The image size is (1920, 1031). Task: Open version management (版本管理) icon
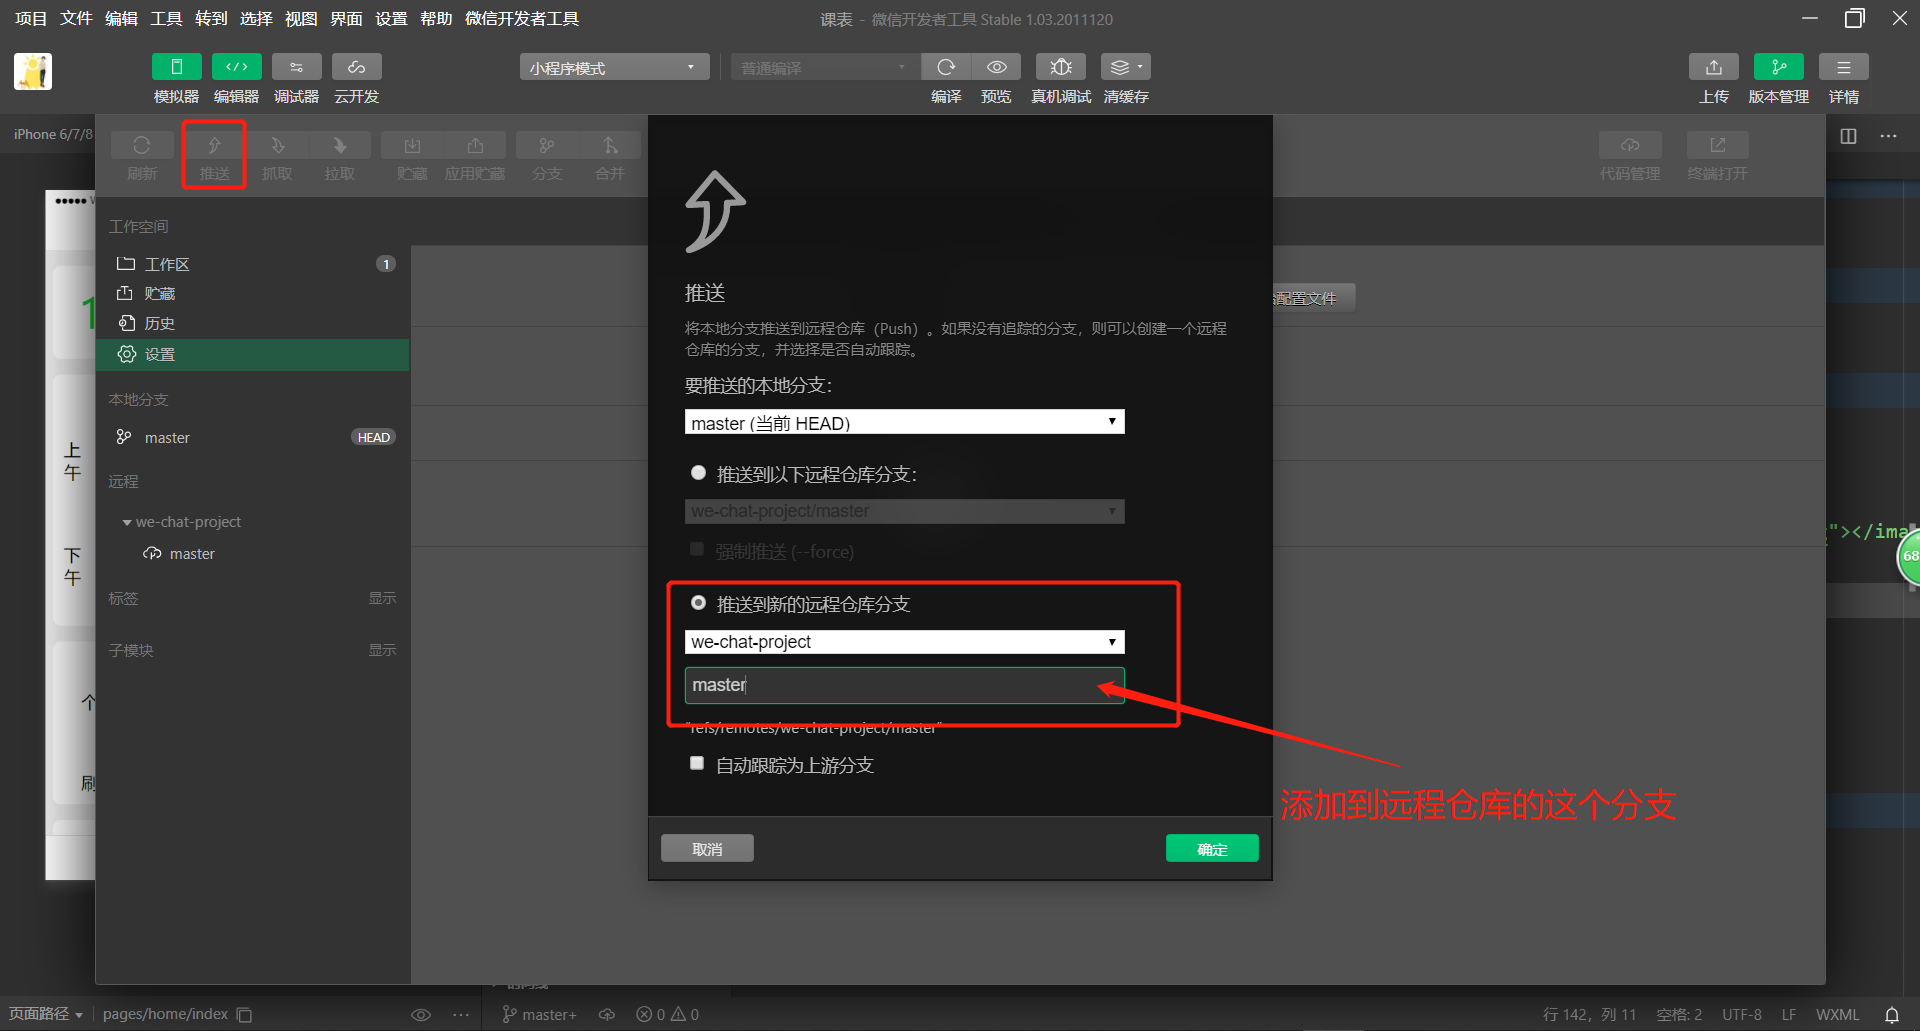click(x=1778, y=67)
